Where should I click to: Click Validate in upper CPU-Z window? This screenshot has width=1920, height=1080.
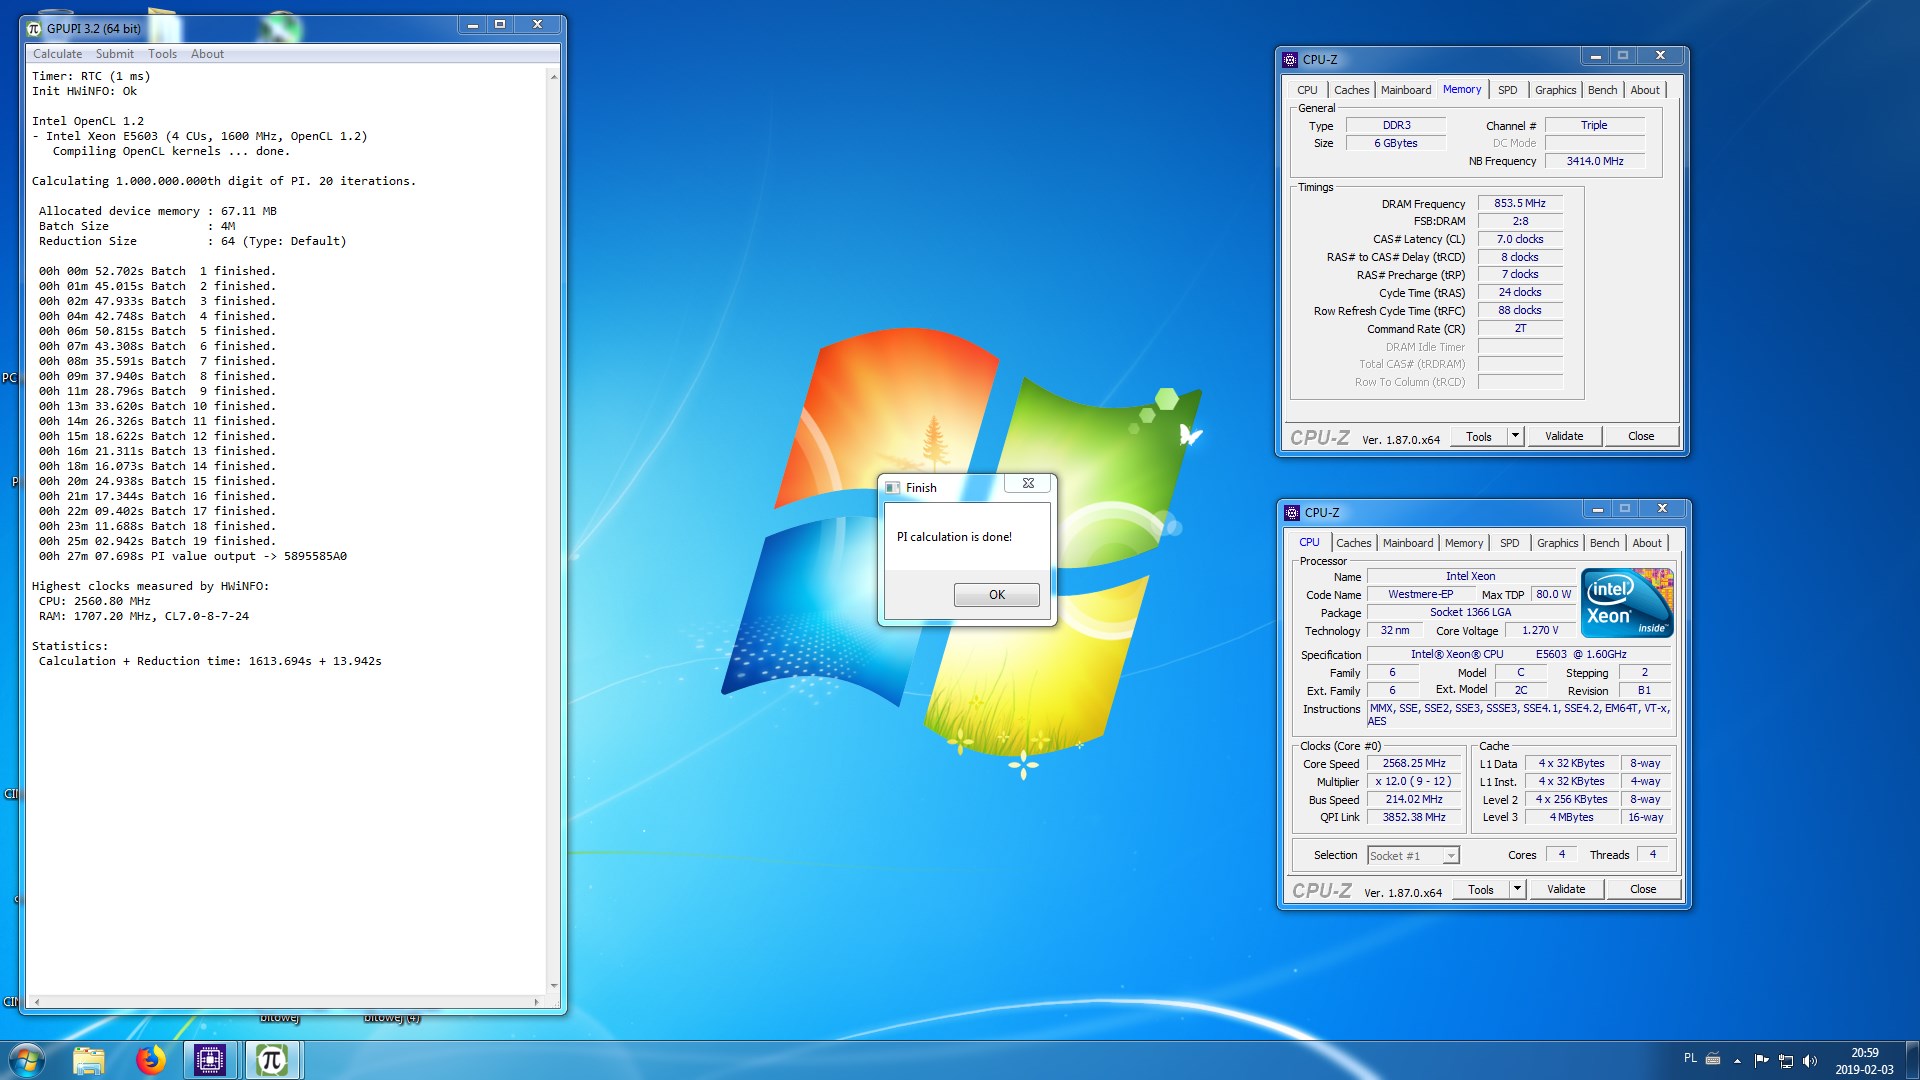1564,436
